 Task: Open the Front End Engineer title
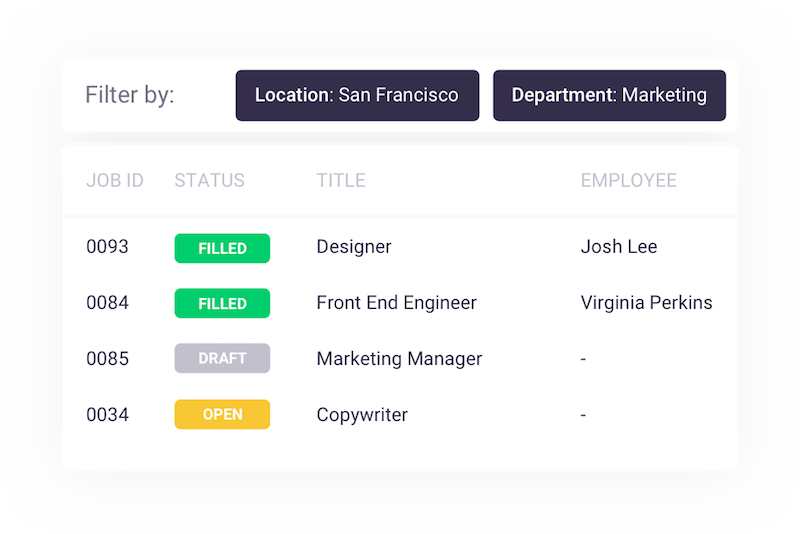click(x=396, y=302)
